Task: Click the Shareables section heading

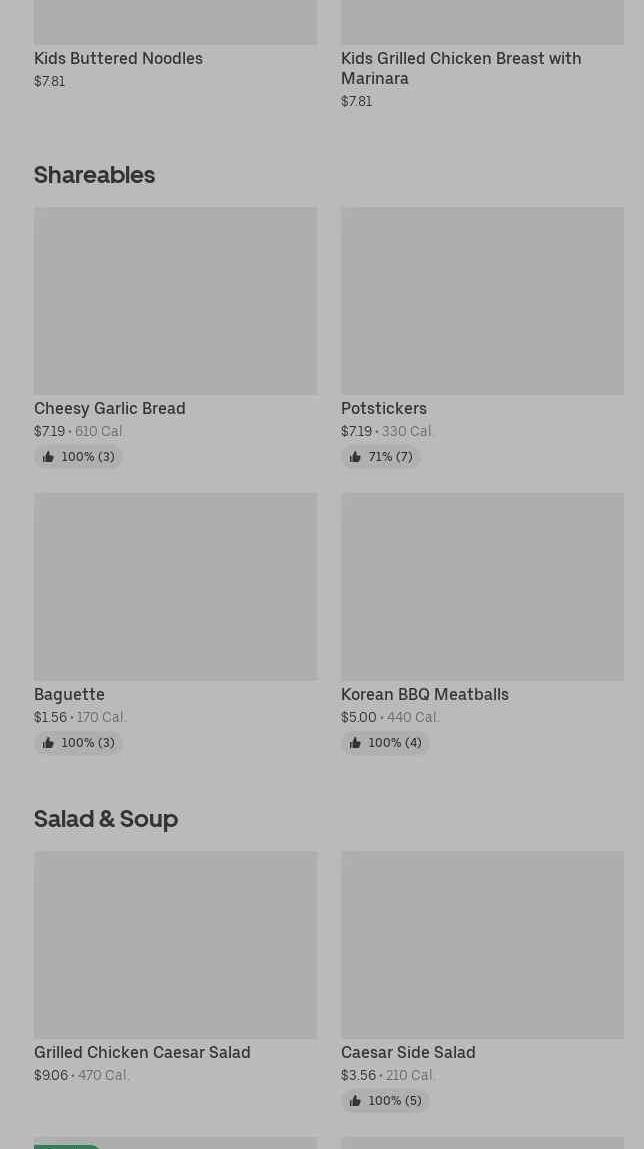Action: [95, 175]
